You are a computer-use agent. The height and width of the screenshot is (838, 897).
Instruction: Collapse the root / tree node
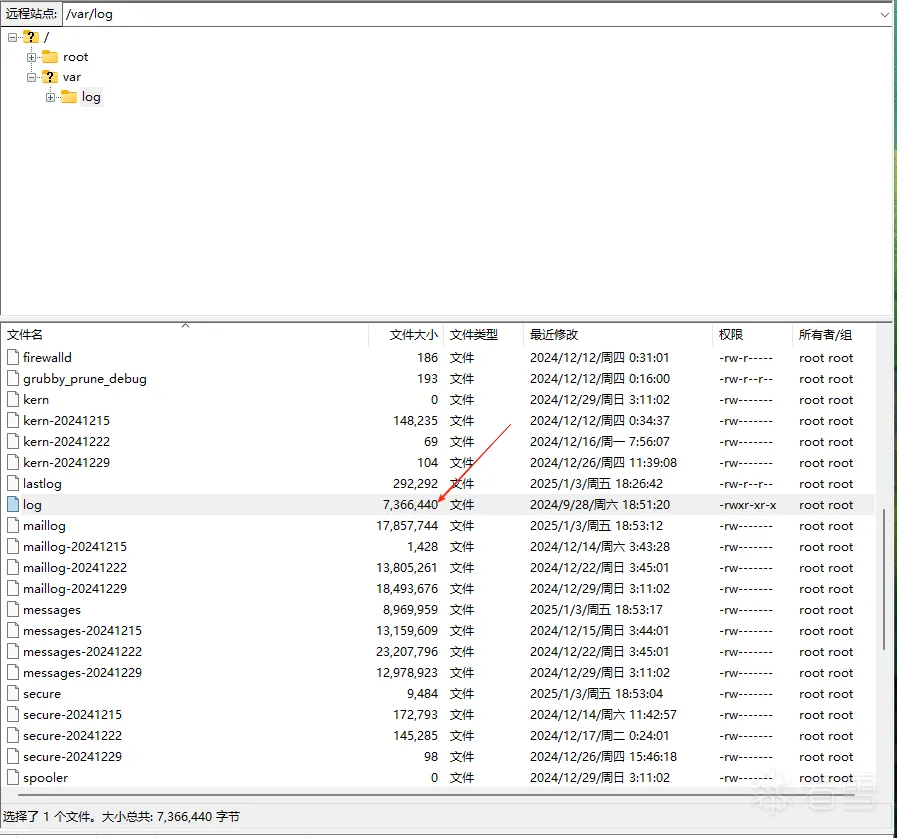click(13, 37)
